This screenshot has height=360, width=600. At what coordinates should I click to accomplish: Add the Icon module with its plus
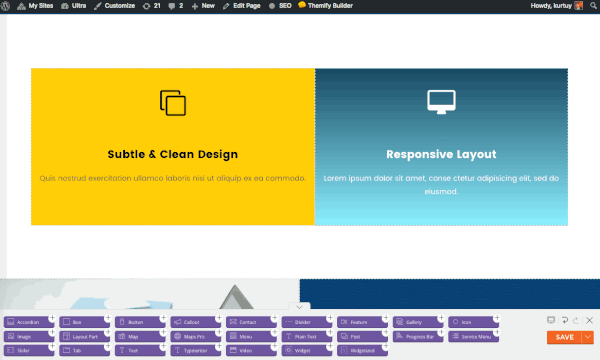point(497,318)
